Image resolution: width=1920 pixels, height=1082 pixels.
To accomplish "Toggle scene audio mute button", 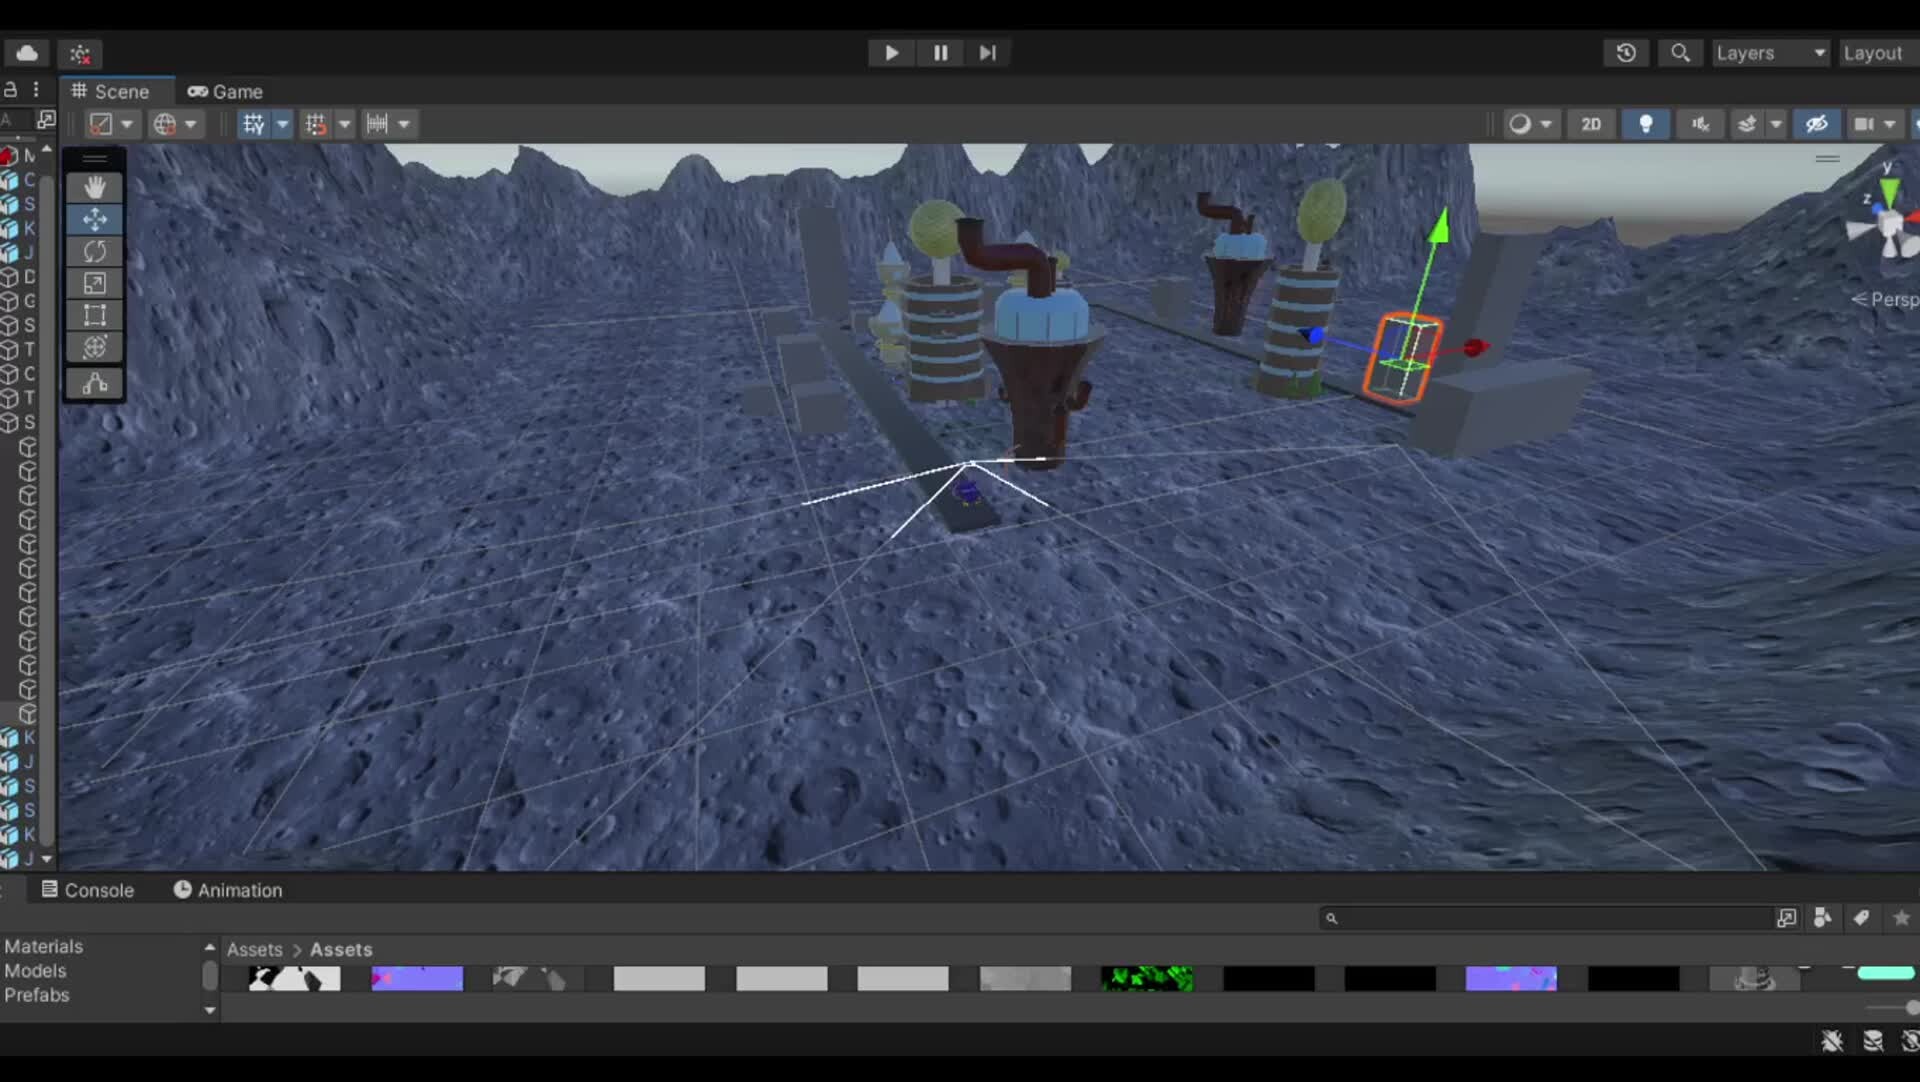I will 1700,124.
